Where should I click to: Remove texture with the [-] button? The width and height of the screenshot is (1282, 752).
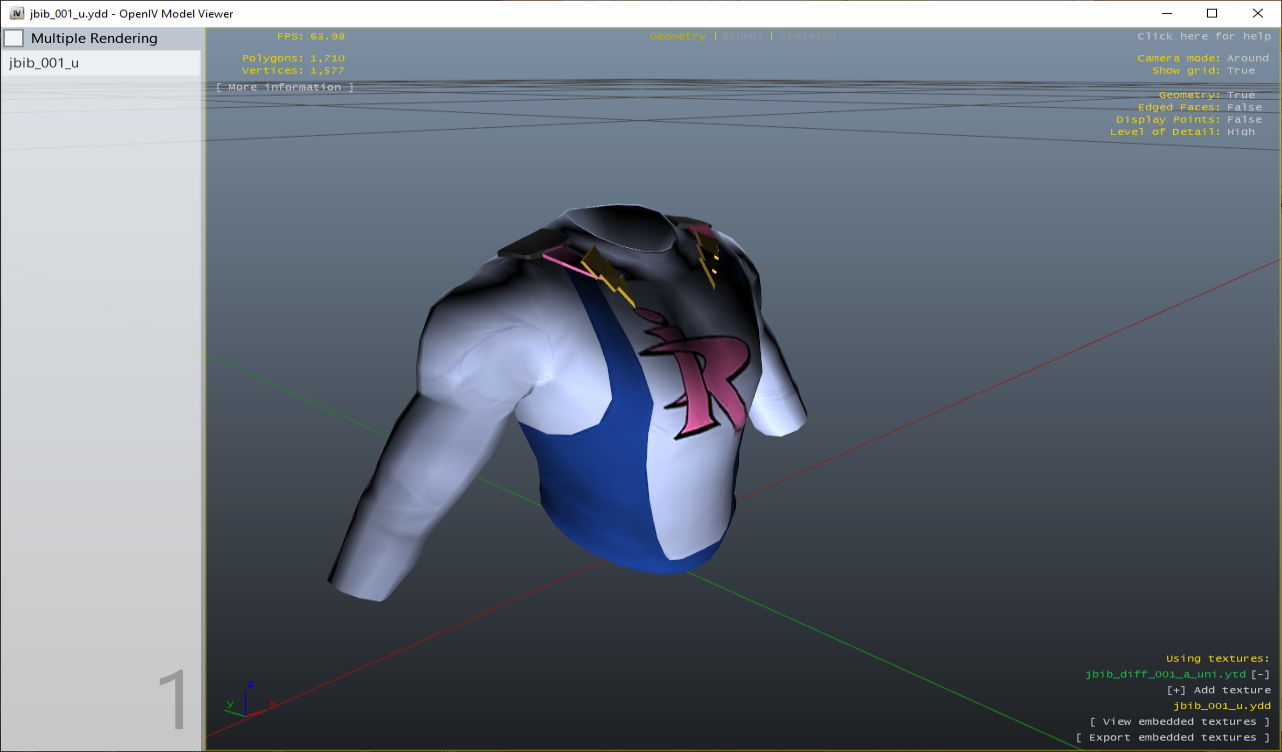point(1260,674)
